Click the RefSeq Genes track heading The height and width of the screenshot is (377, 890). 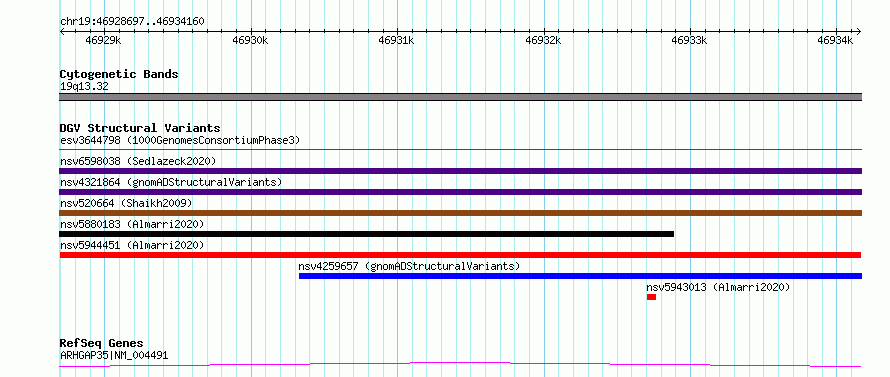point(101,343)
